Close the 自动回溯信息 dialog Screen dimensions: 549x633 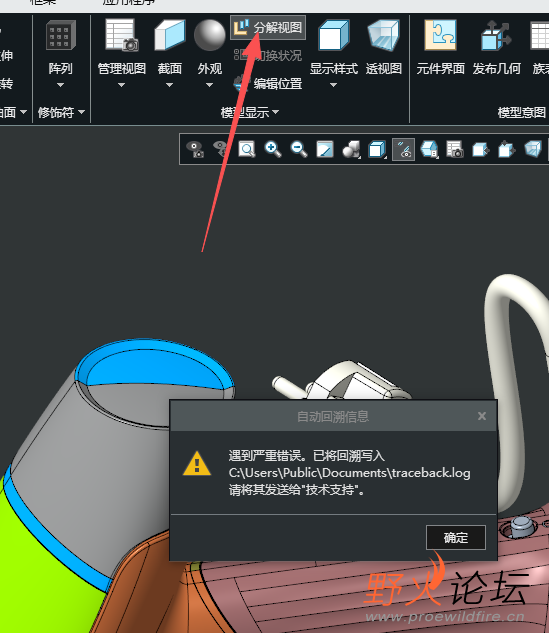tap(482, 416)
